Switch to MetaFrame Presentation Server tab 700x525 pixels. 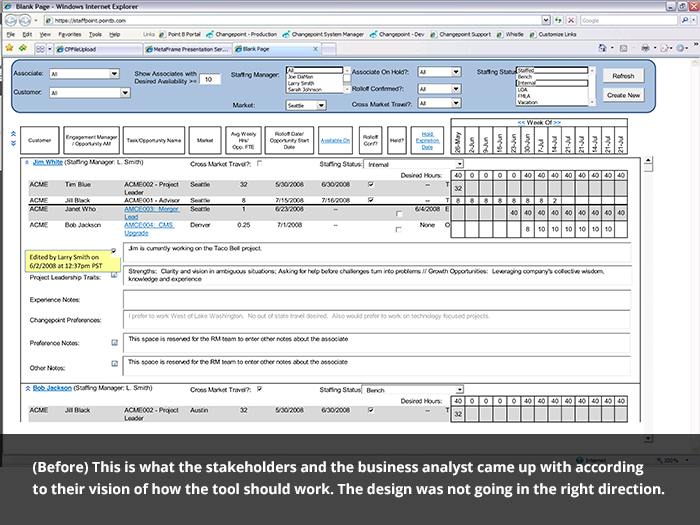(x=188, y=49)
